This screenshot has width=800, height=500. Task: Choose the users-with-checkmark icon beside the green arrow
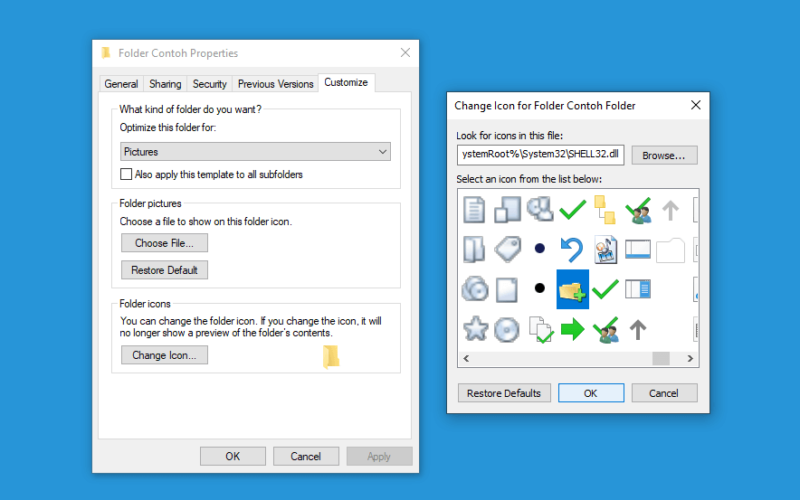tap(606, 330)
